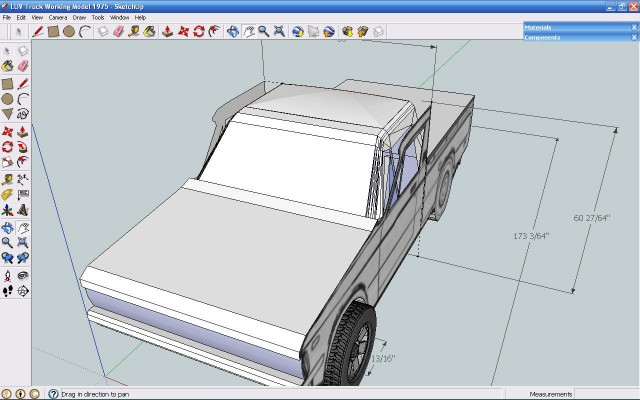Click Next view in left tool set
Image resolution: width=640 pixels, height=400 pixels.
click(23, 258)
